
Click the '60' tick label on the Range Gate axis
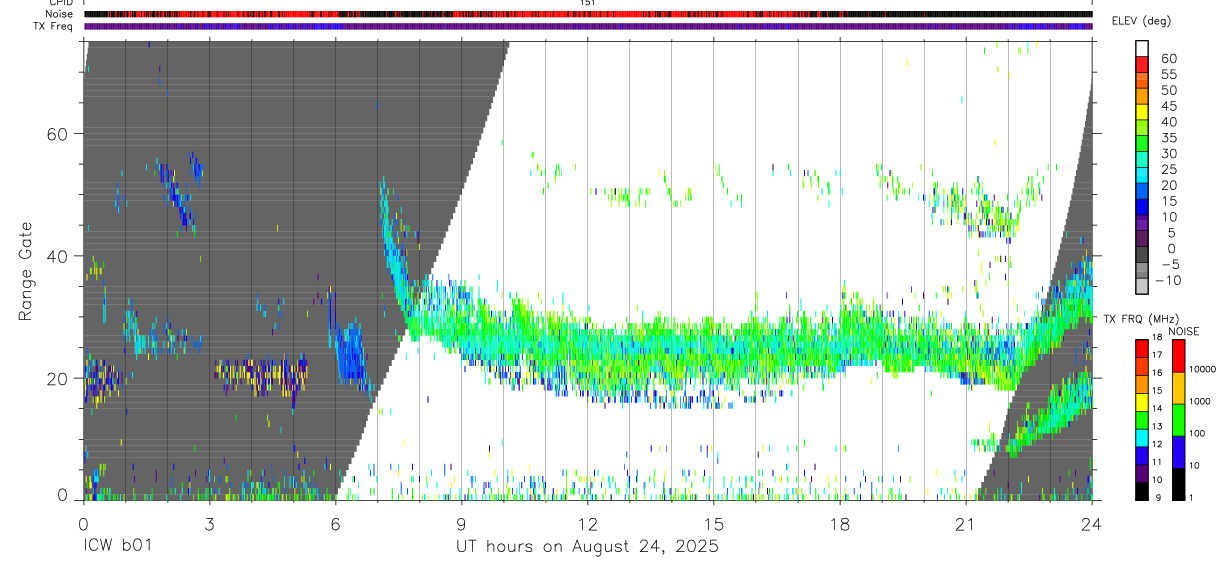pos(58,134)
